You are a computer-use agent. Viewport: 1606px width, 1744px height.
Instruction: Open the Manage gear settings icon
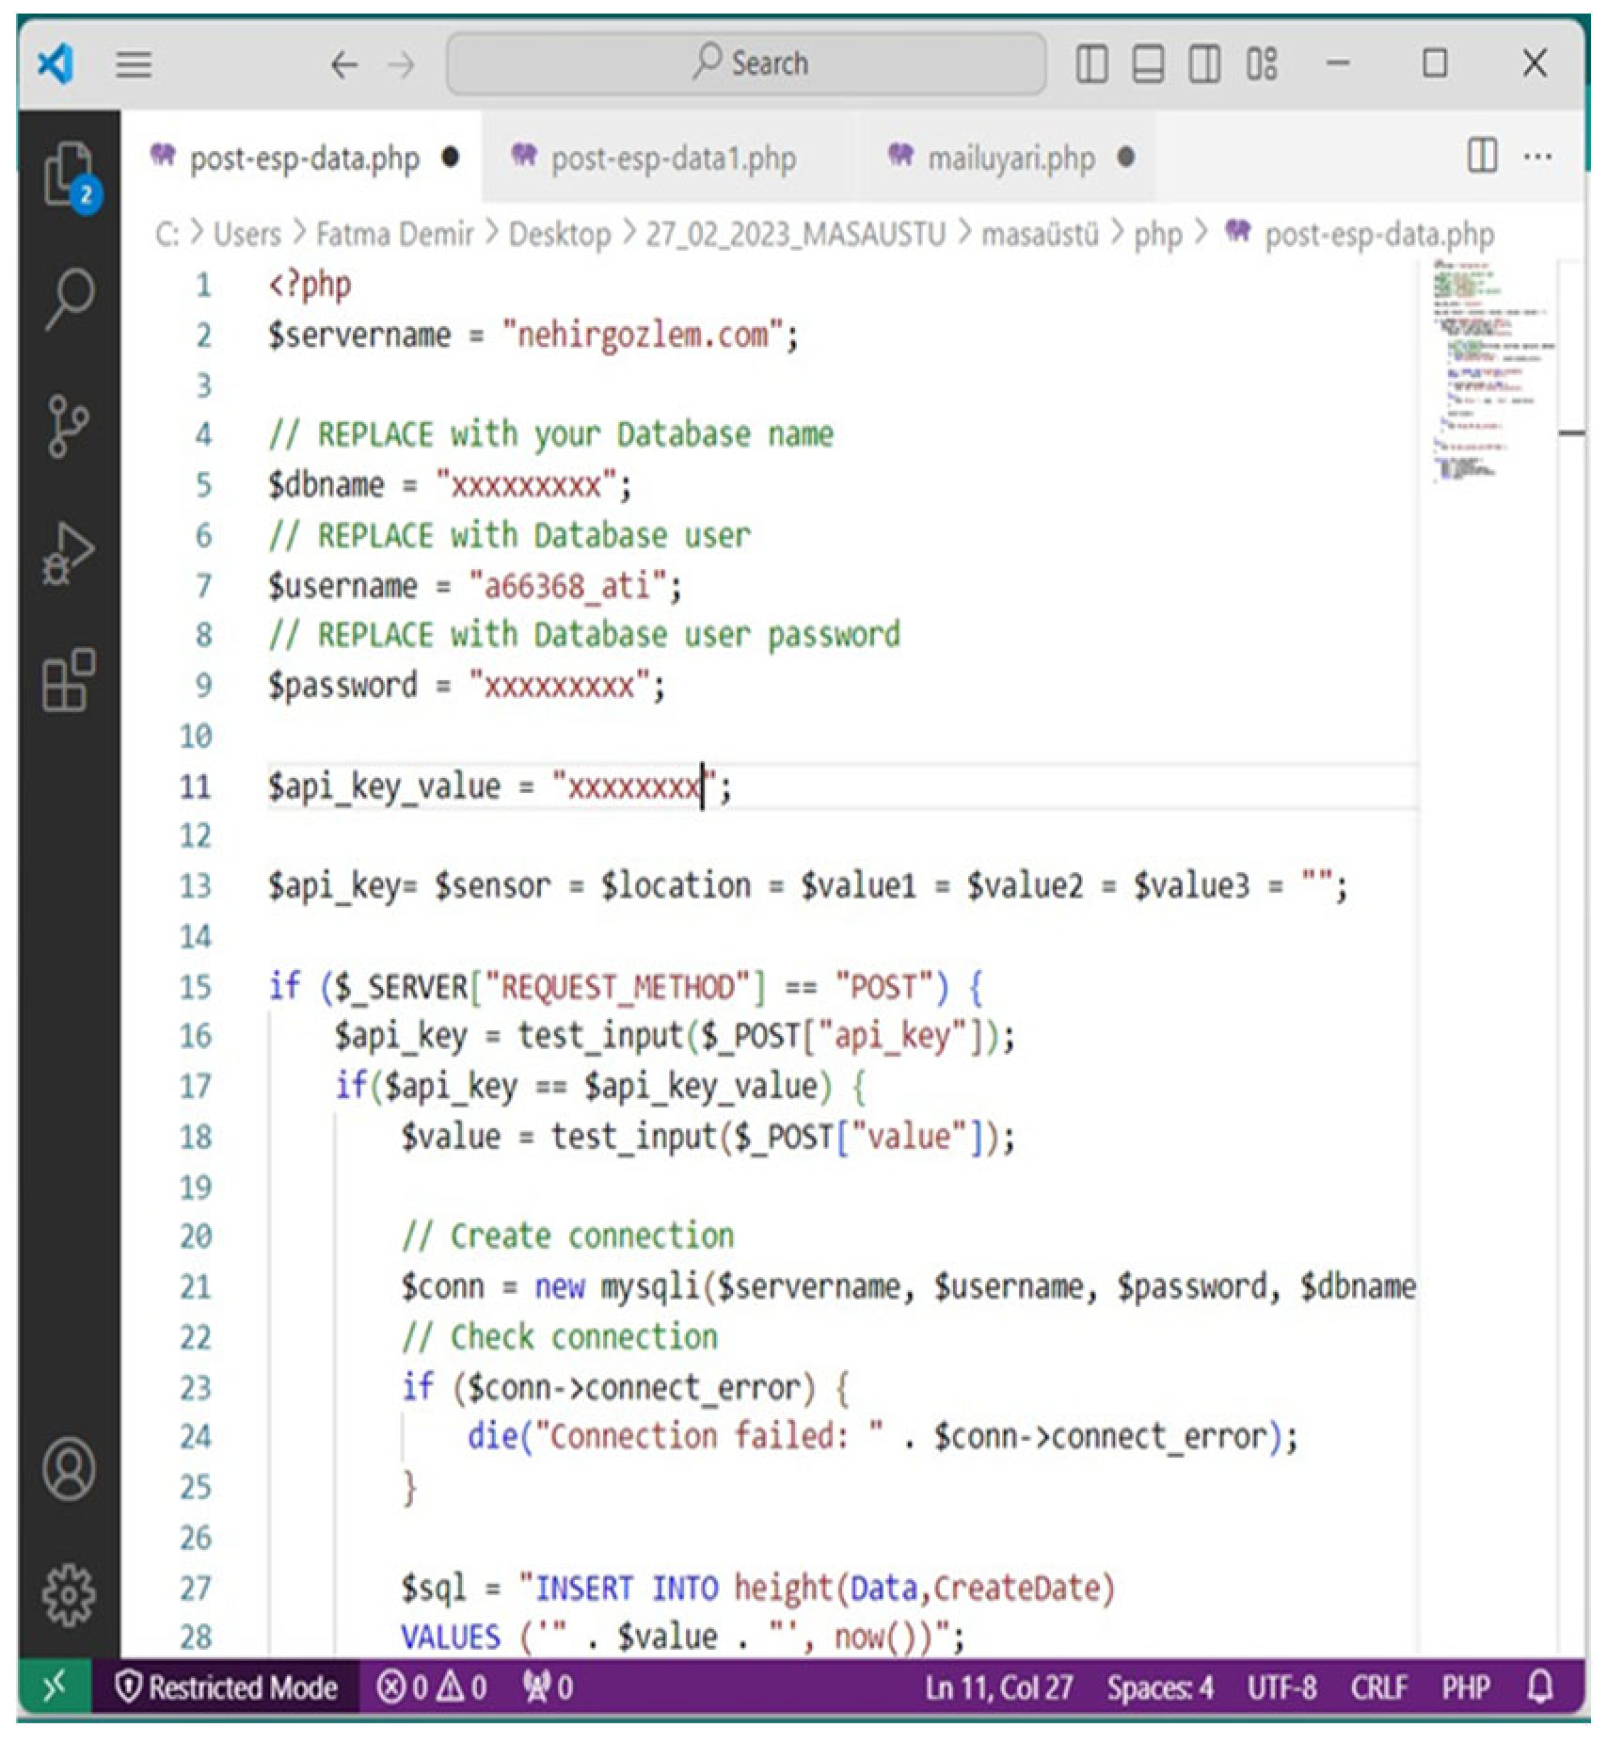[x=68, y=1595]
